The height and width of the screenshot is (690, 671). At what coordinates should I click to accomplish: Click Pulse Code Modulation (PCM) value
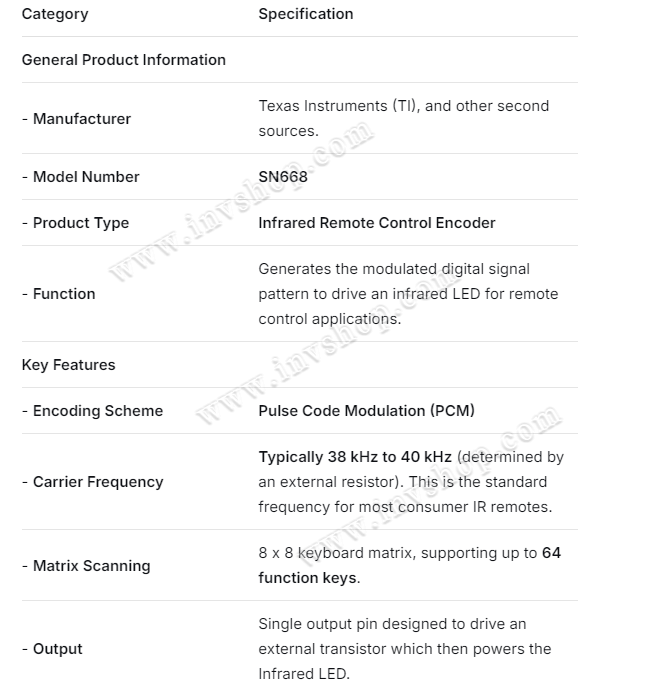(366, 411)
